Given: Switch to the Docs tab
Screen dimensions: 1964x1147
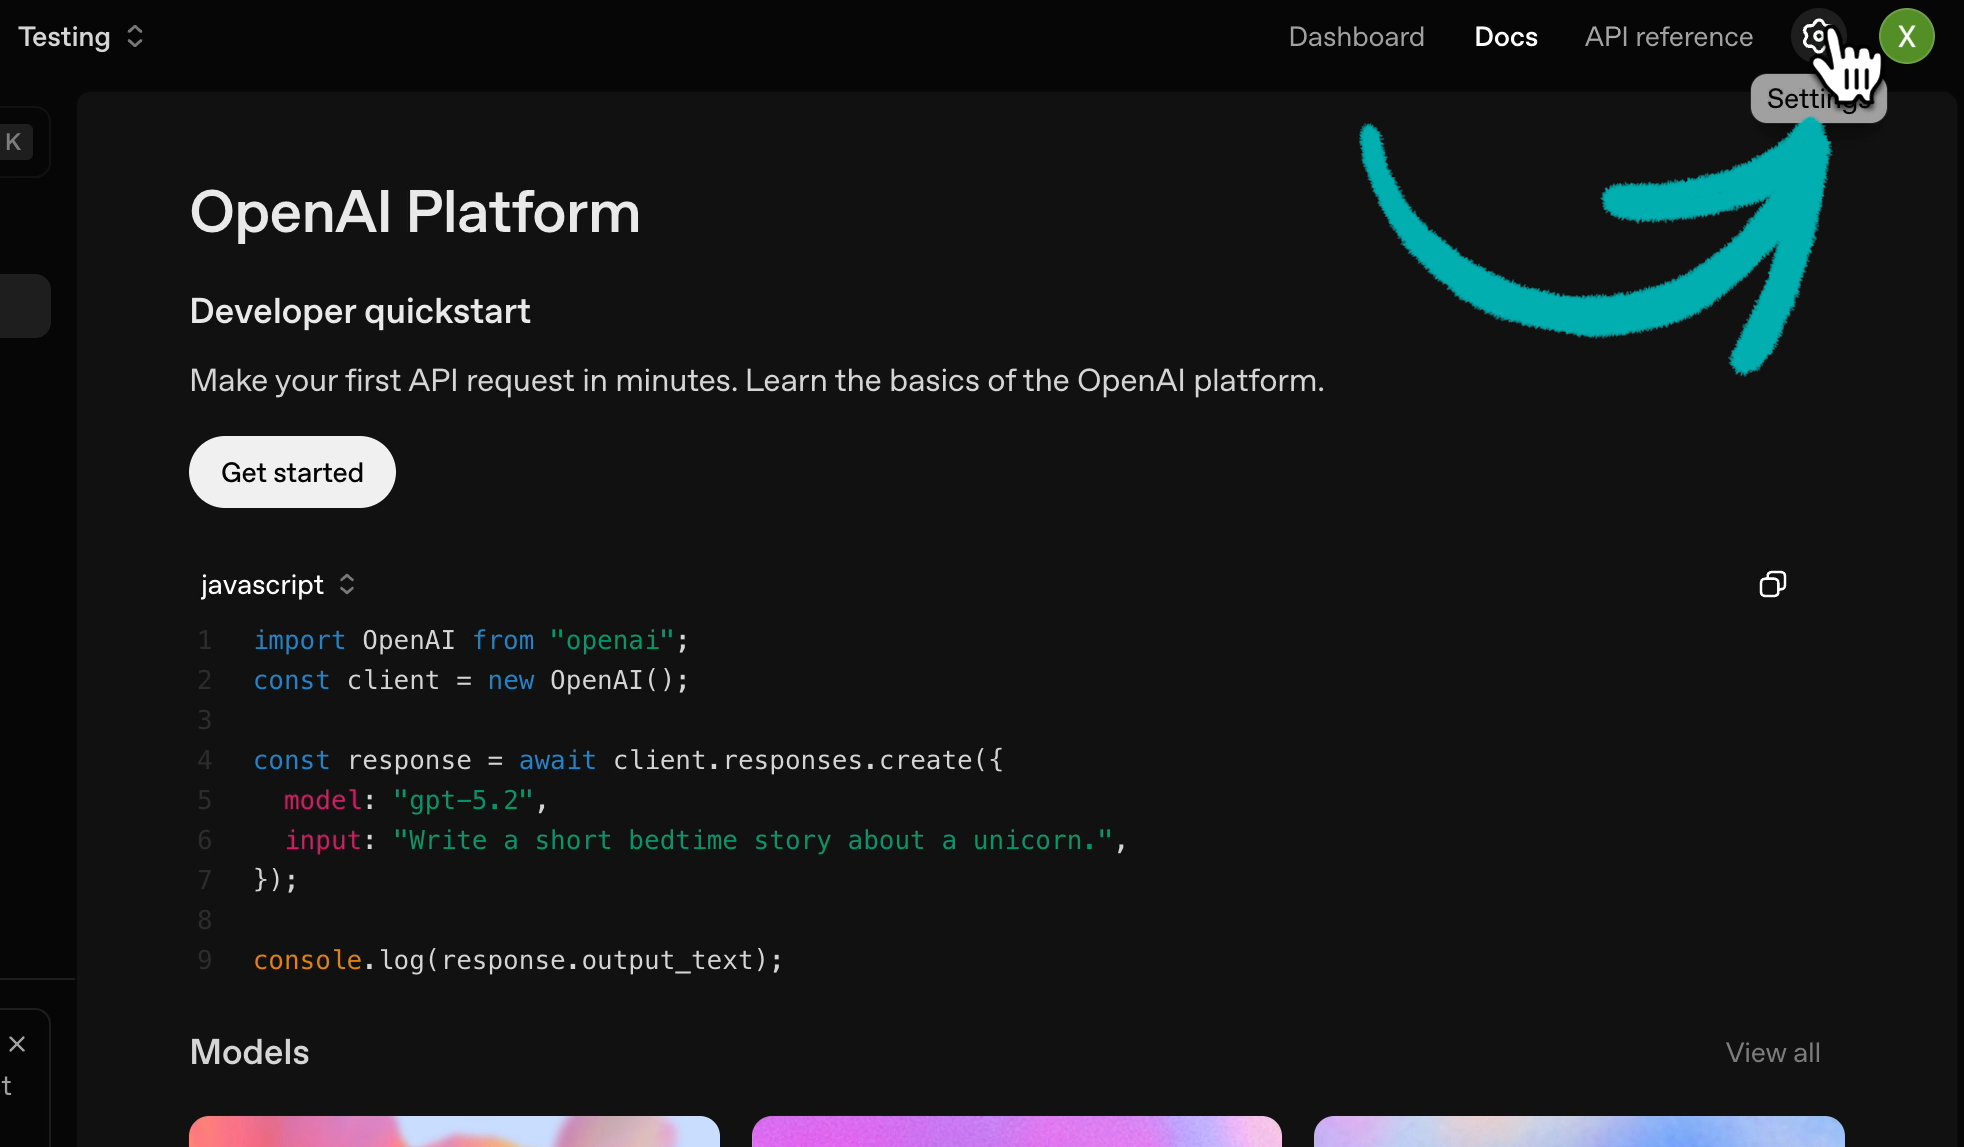Looking at the screenshot, I should tap(1505, 37).
